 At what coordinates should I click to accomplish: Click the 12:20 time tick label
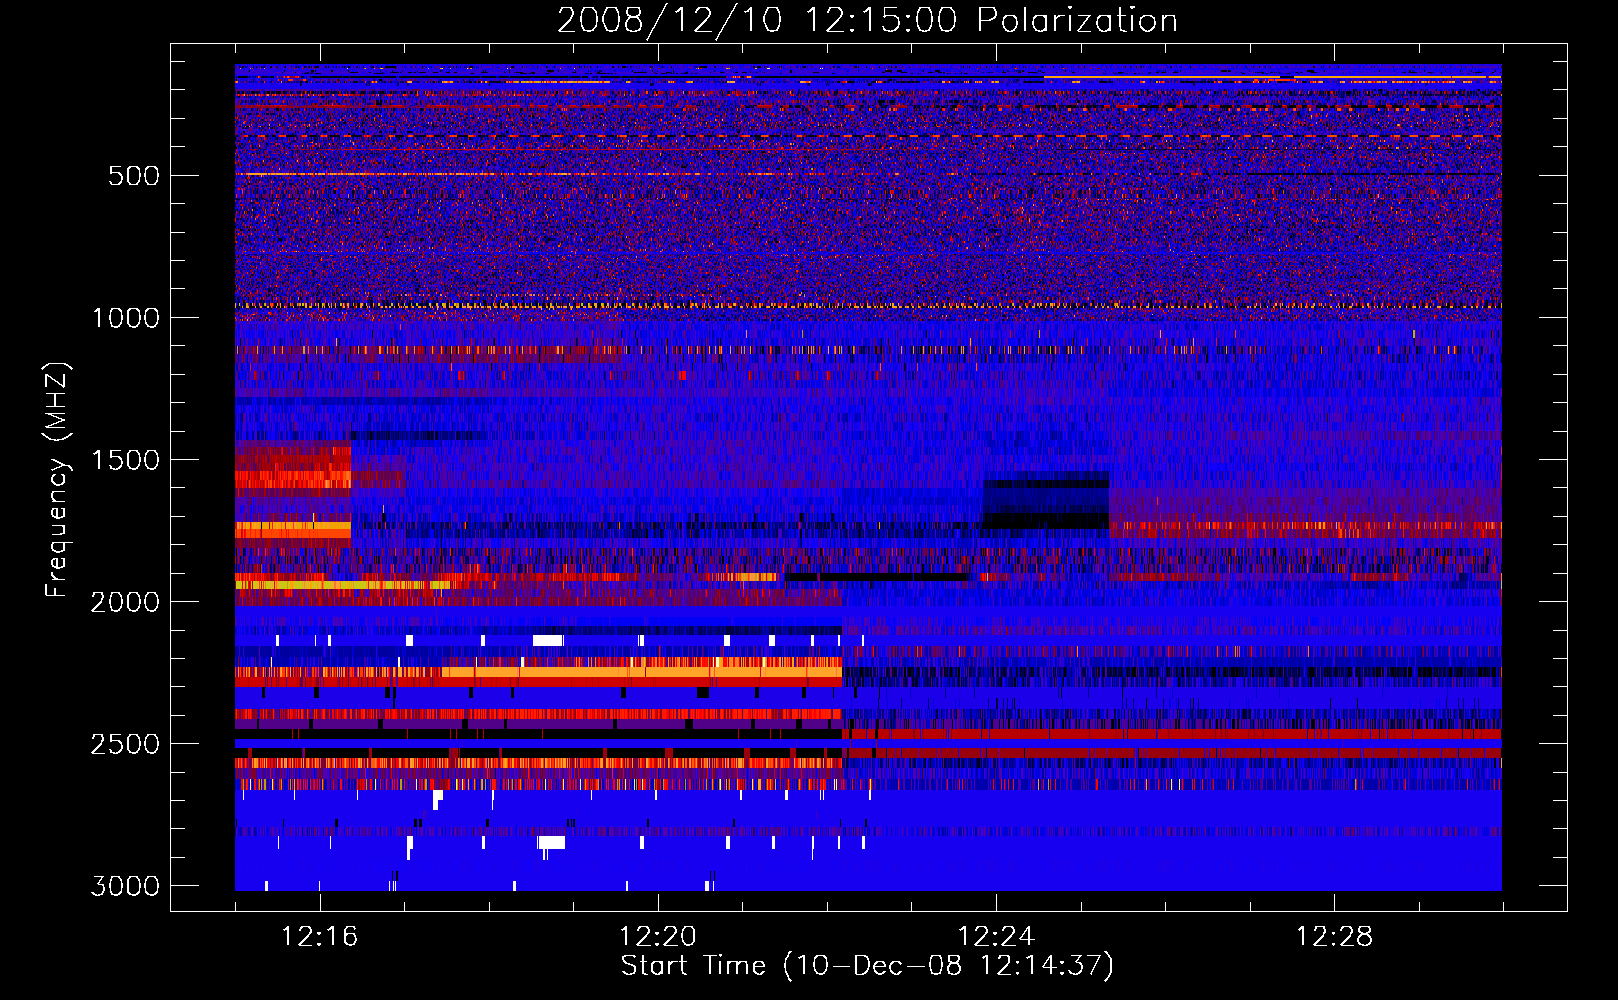click(x=658, y=937)
